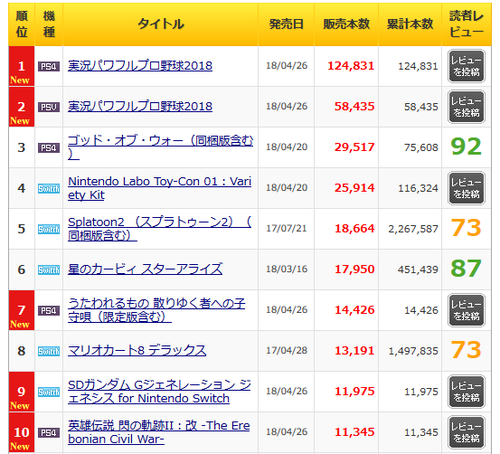This screenshot has width=500, height=454.
Task: Open うたわれるもの 散りゆく者への子守唄 link
Action: (157, 310)
